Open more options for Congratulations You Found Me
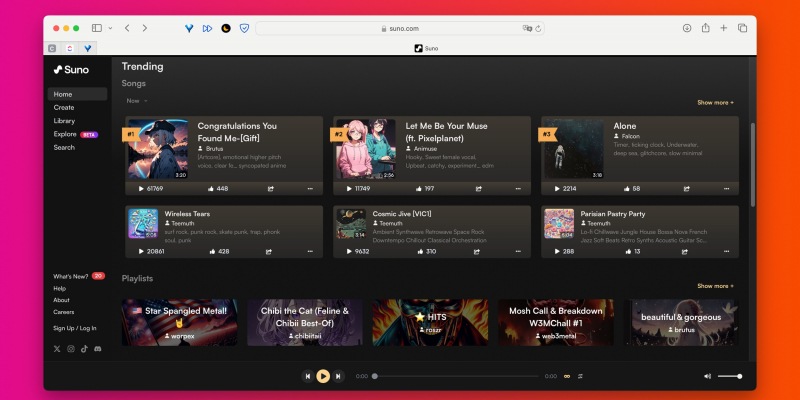The width and height of the screenshot is (800, 400). coord(310,189)
